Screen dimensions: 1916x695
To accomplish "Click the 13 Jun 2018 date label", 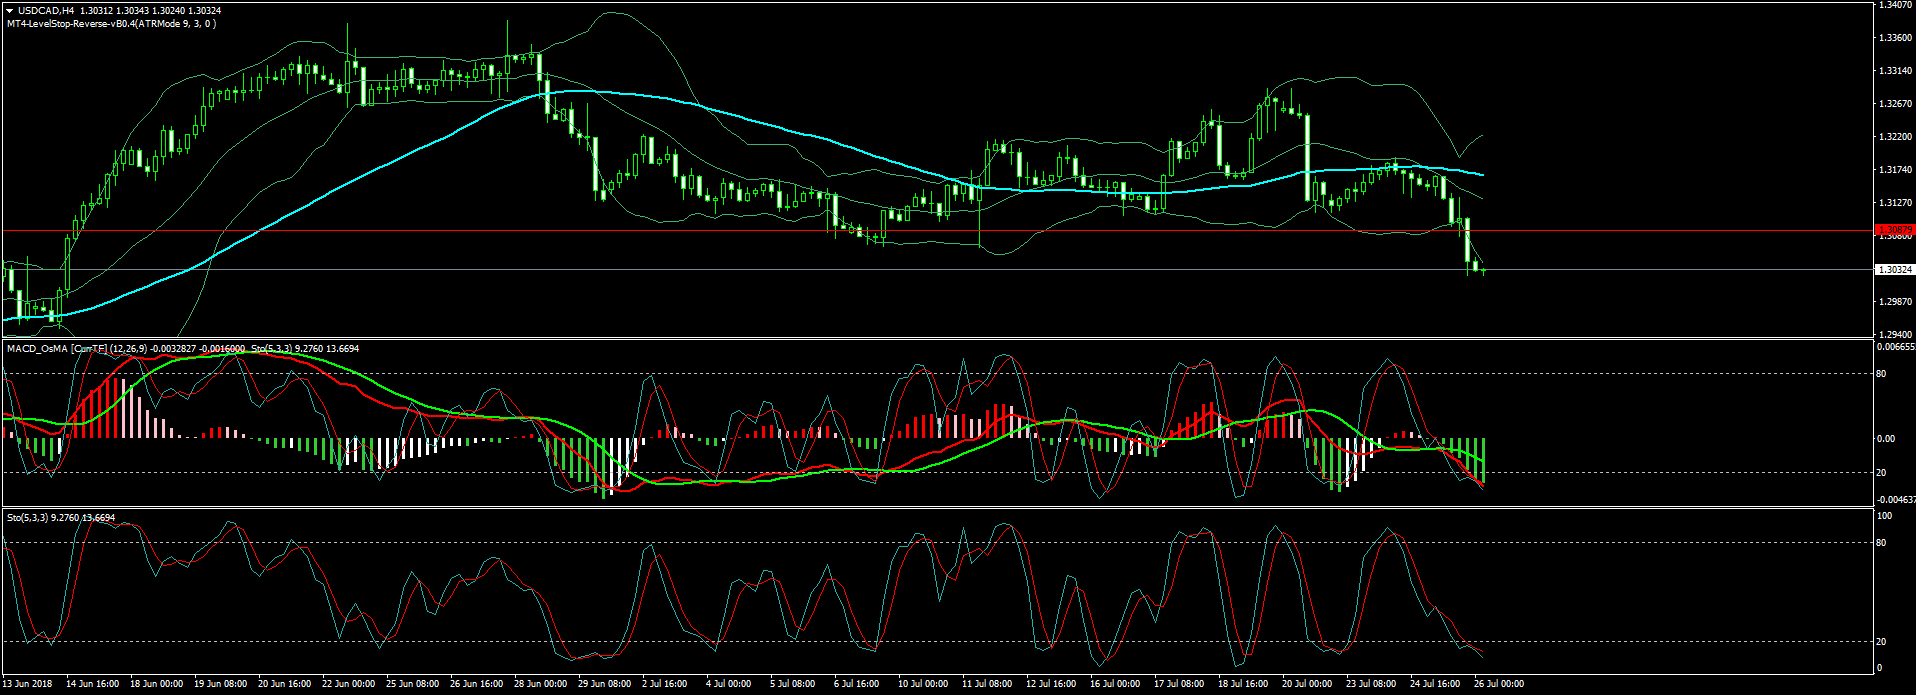I will 28,684.
